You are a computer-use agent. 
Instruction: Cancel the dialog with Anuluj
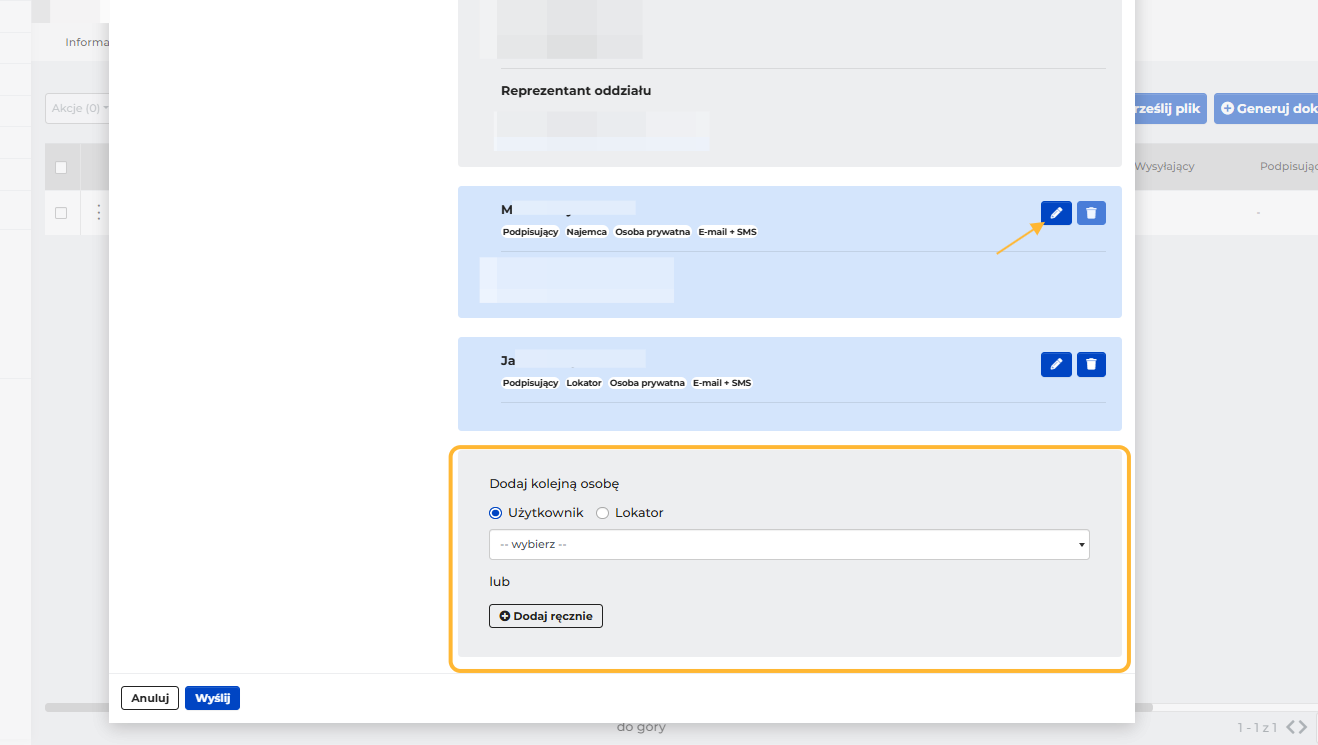click(150, 698)
